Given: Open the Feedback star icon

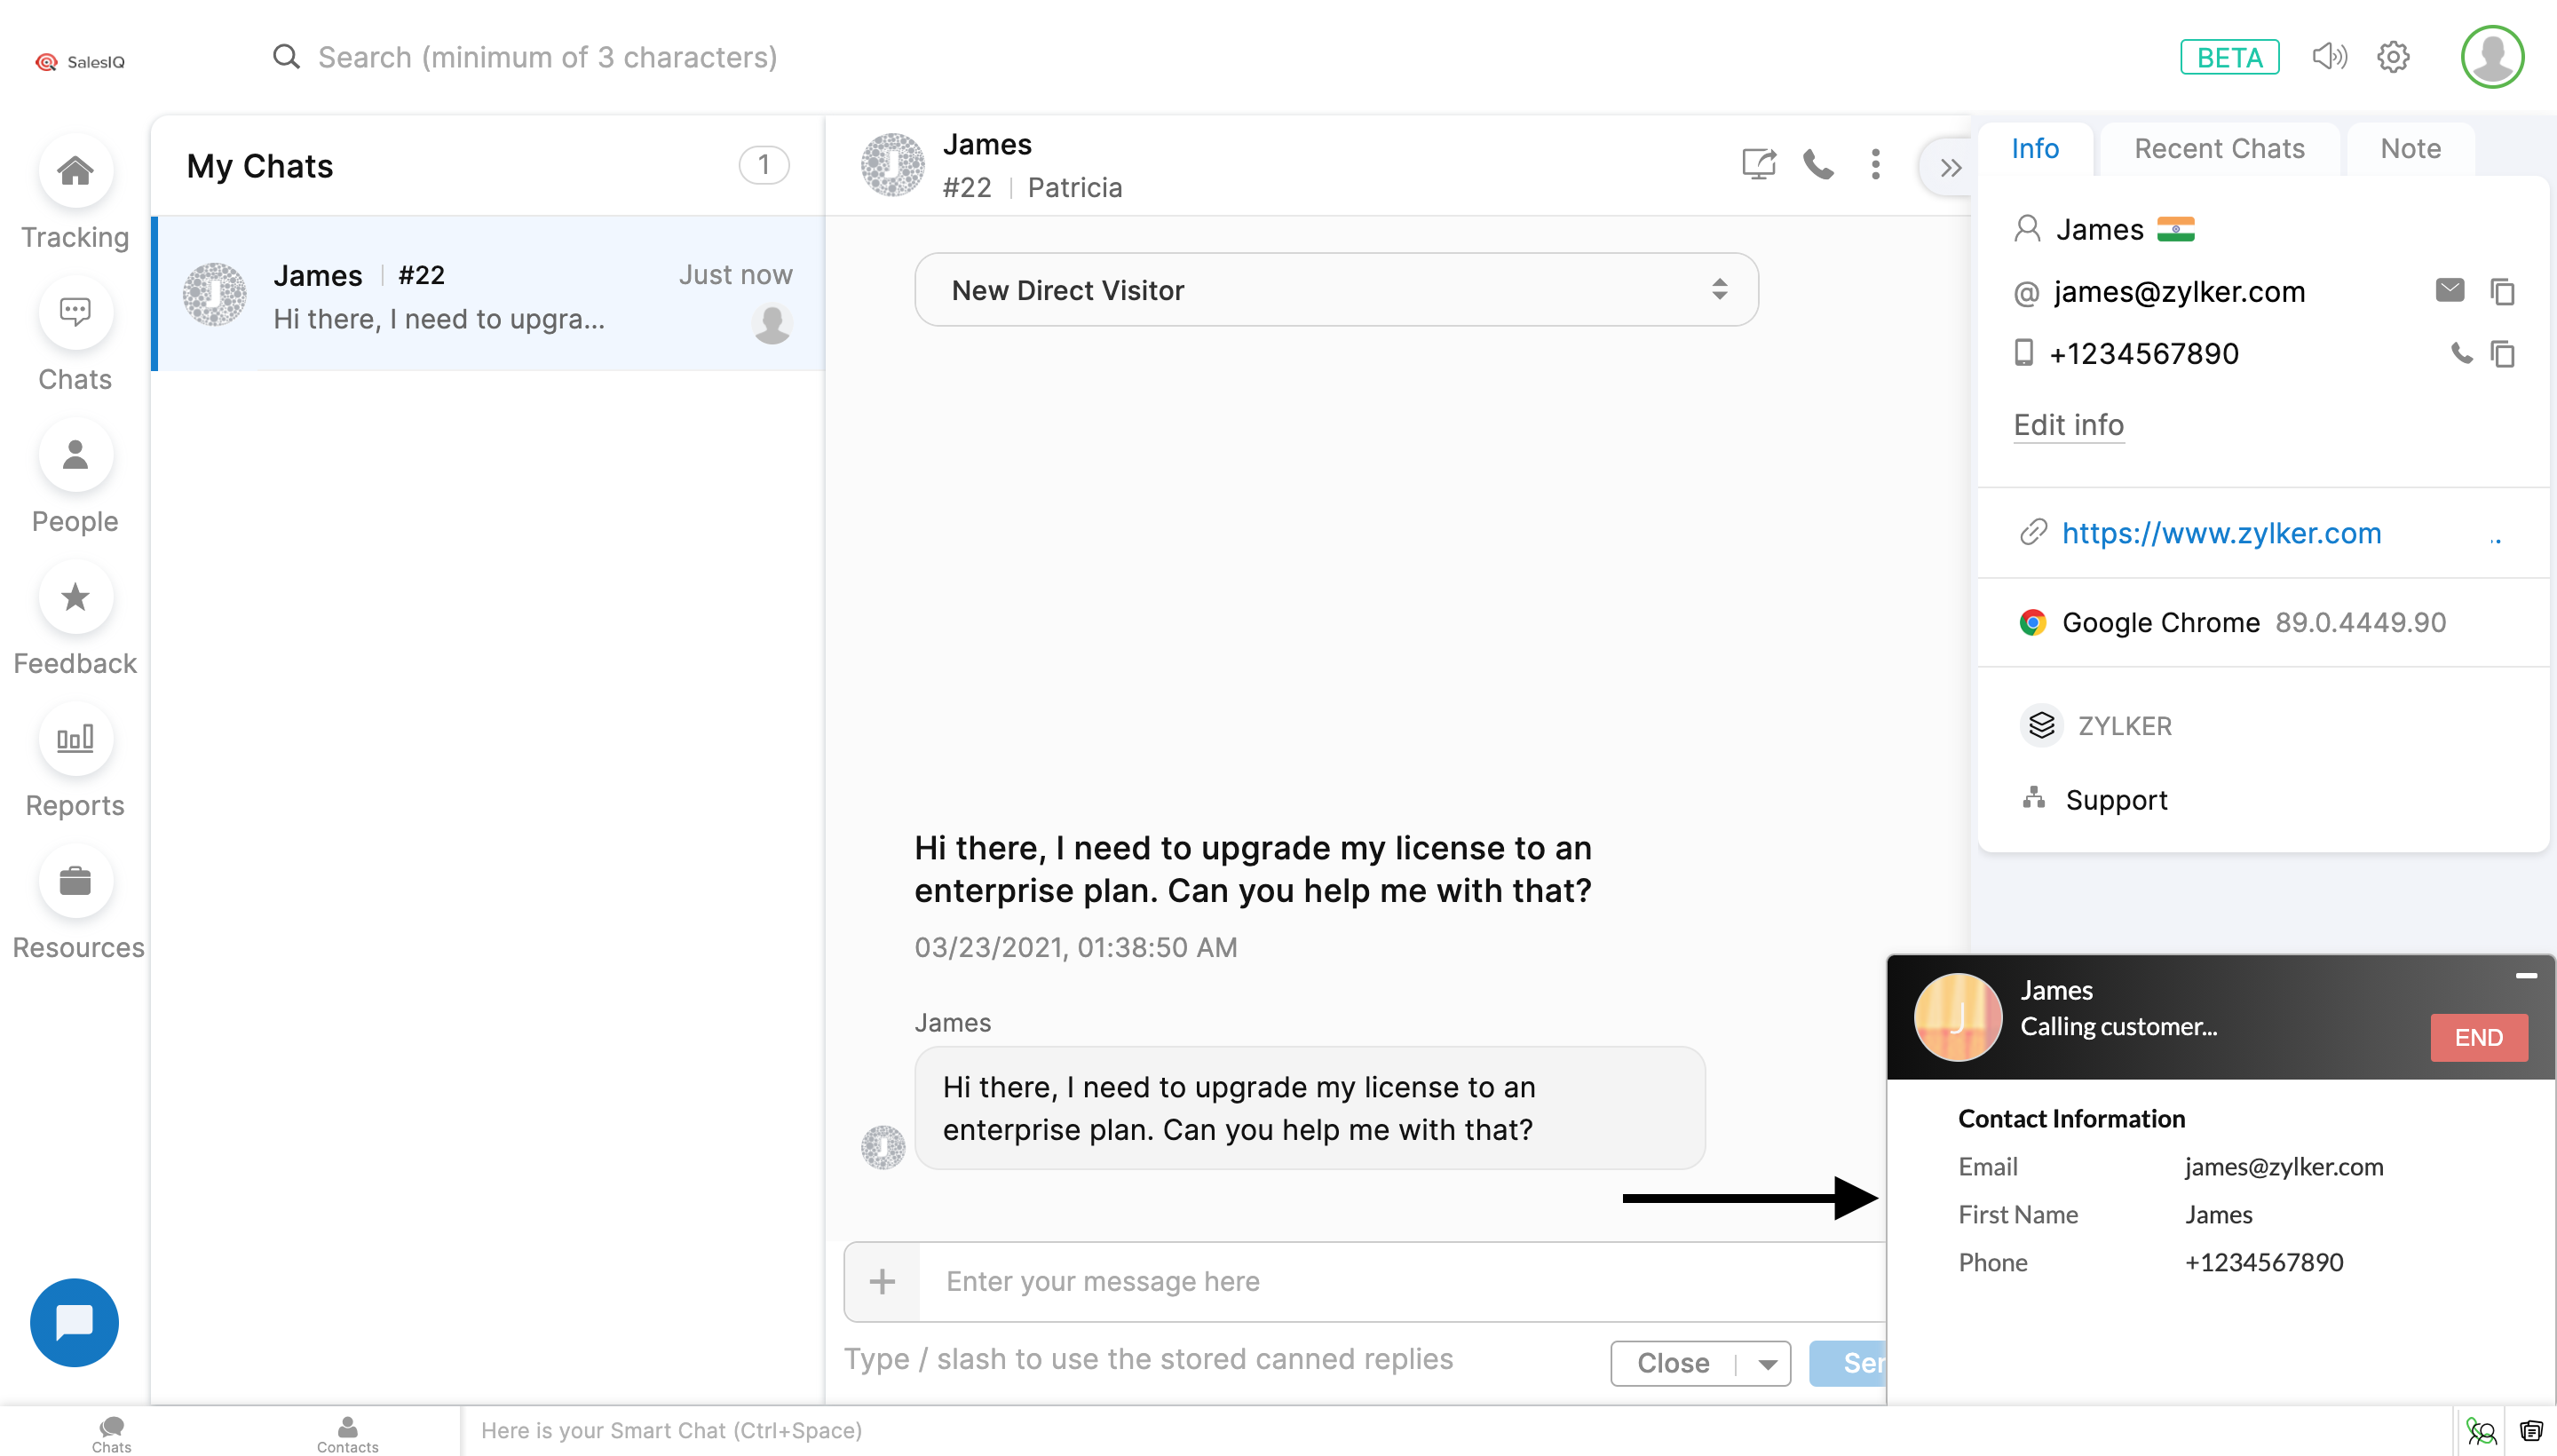Looking at the screenshot, I should click(x=75, y=597).
